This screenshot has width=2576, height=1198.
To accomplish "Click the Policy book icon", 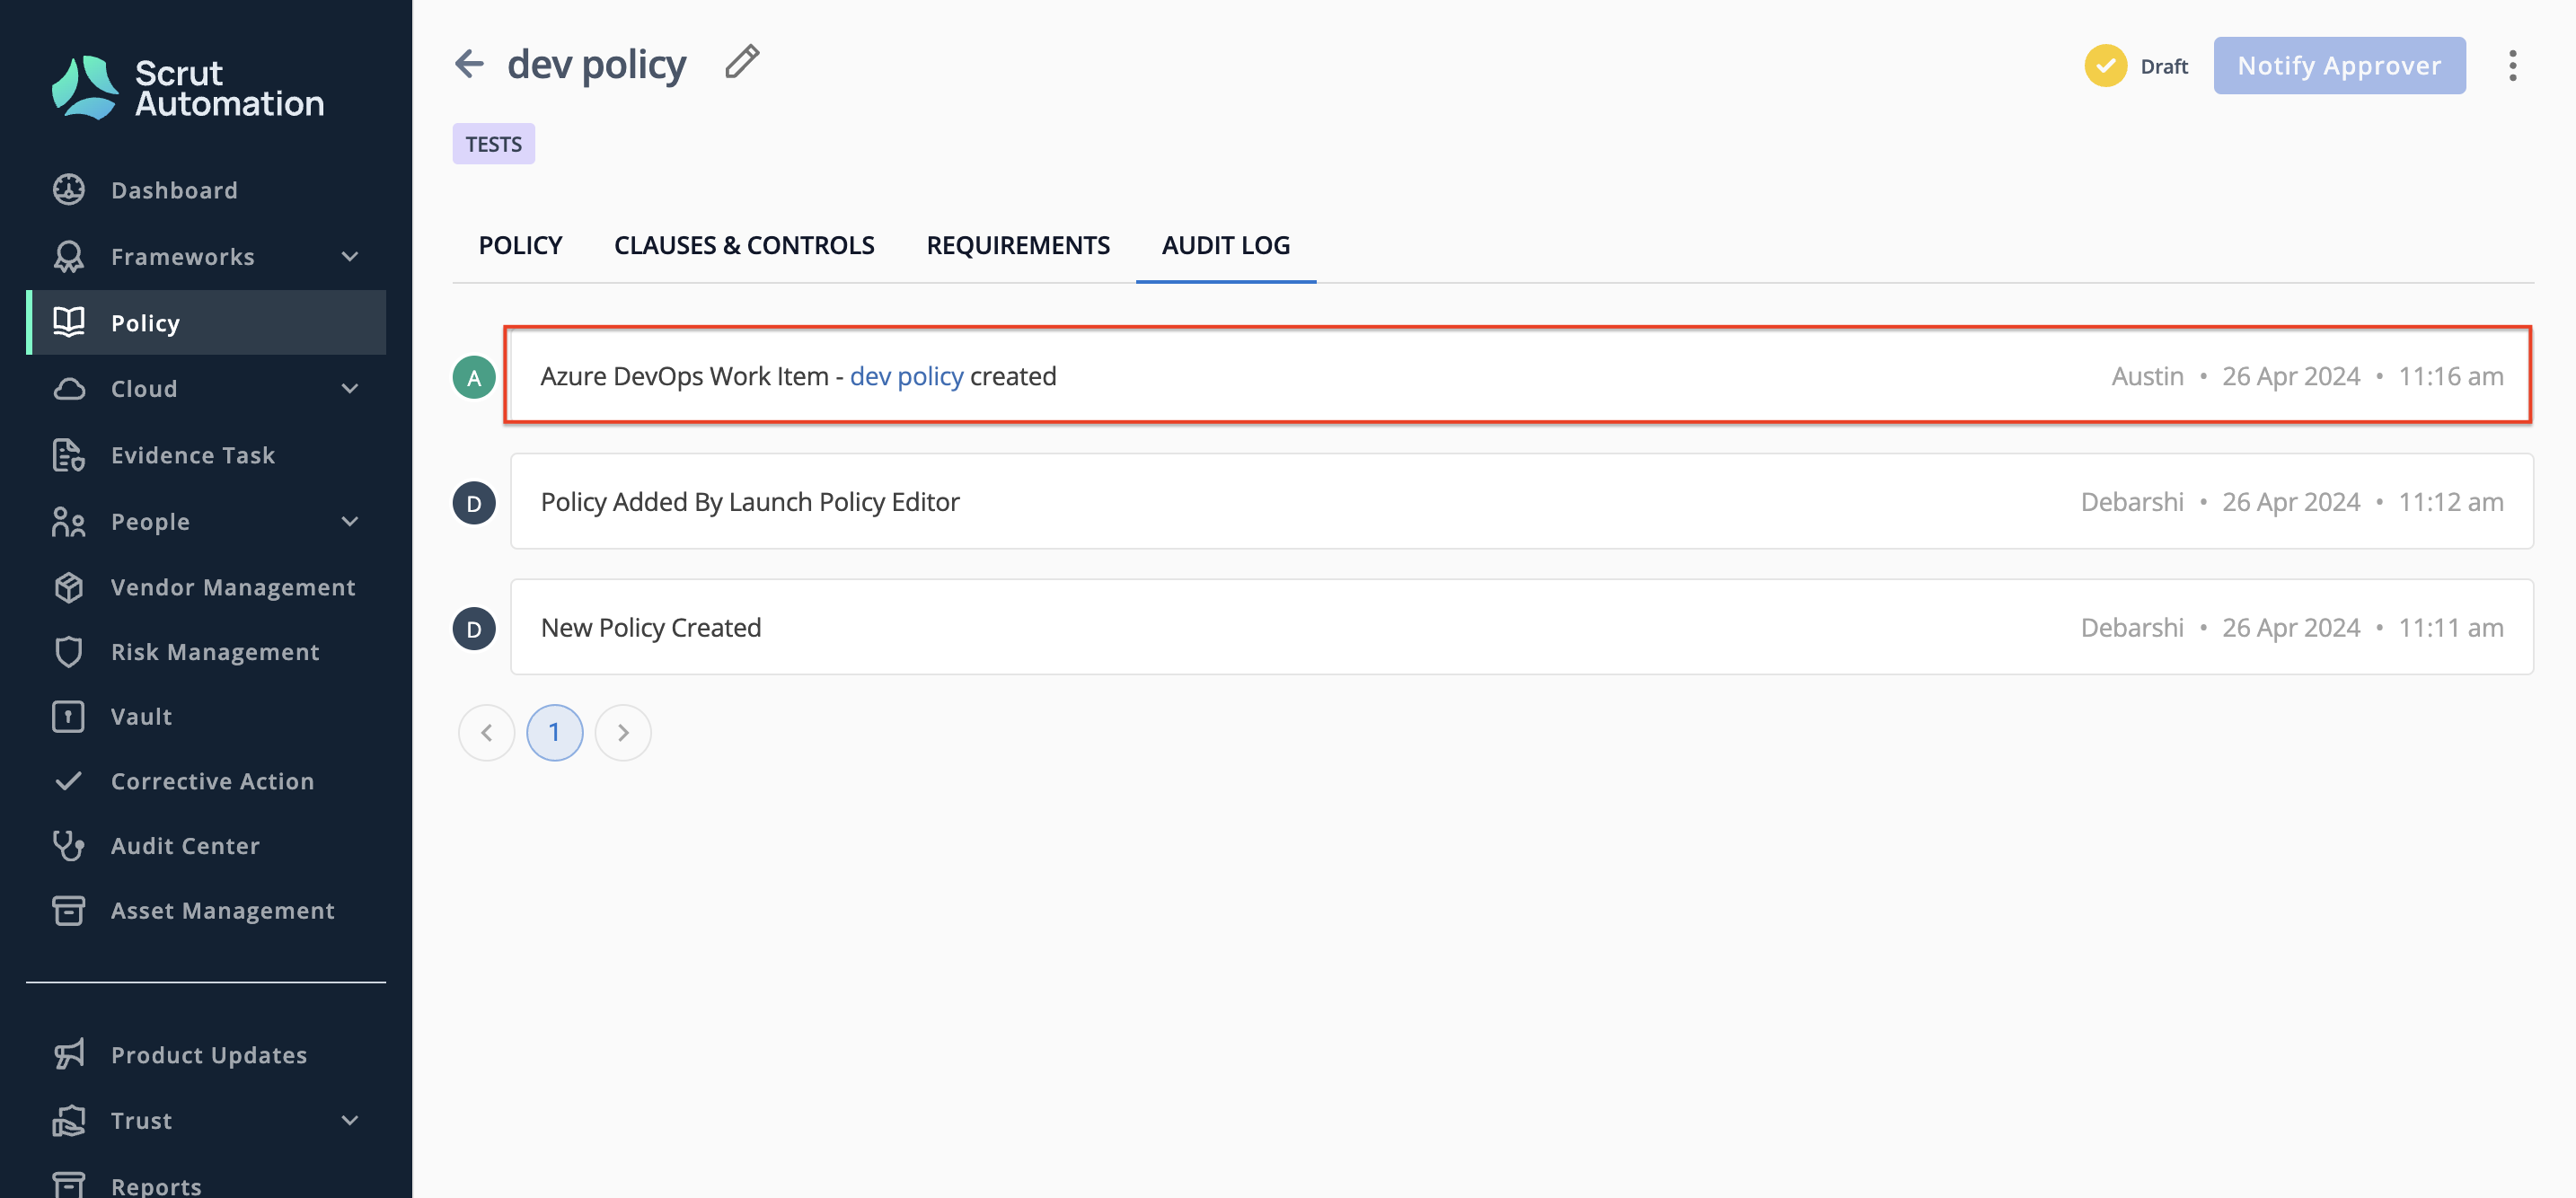I will coord(69,322).
